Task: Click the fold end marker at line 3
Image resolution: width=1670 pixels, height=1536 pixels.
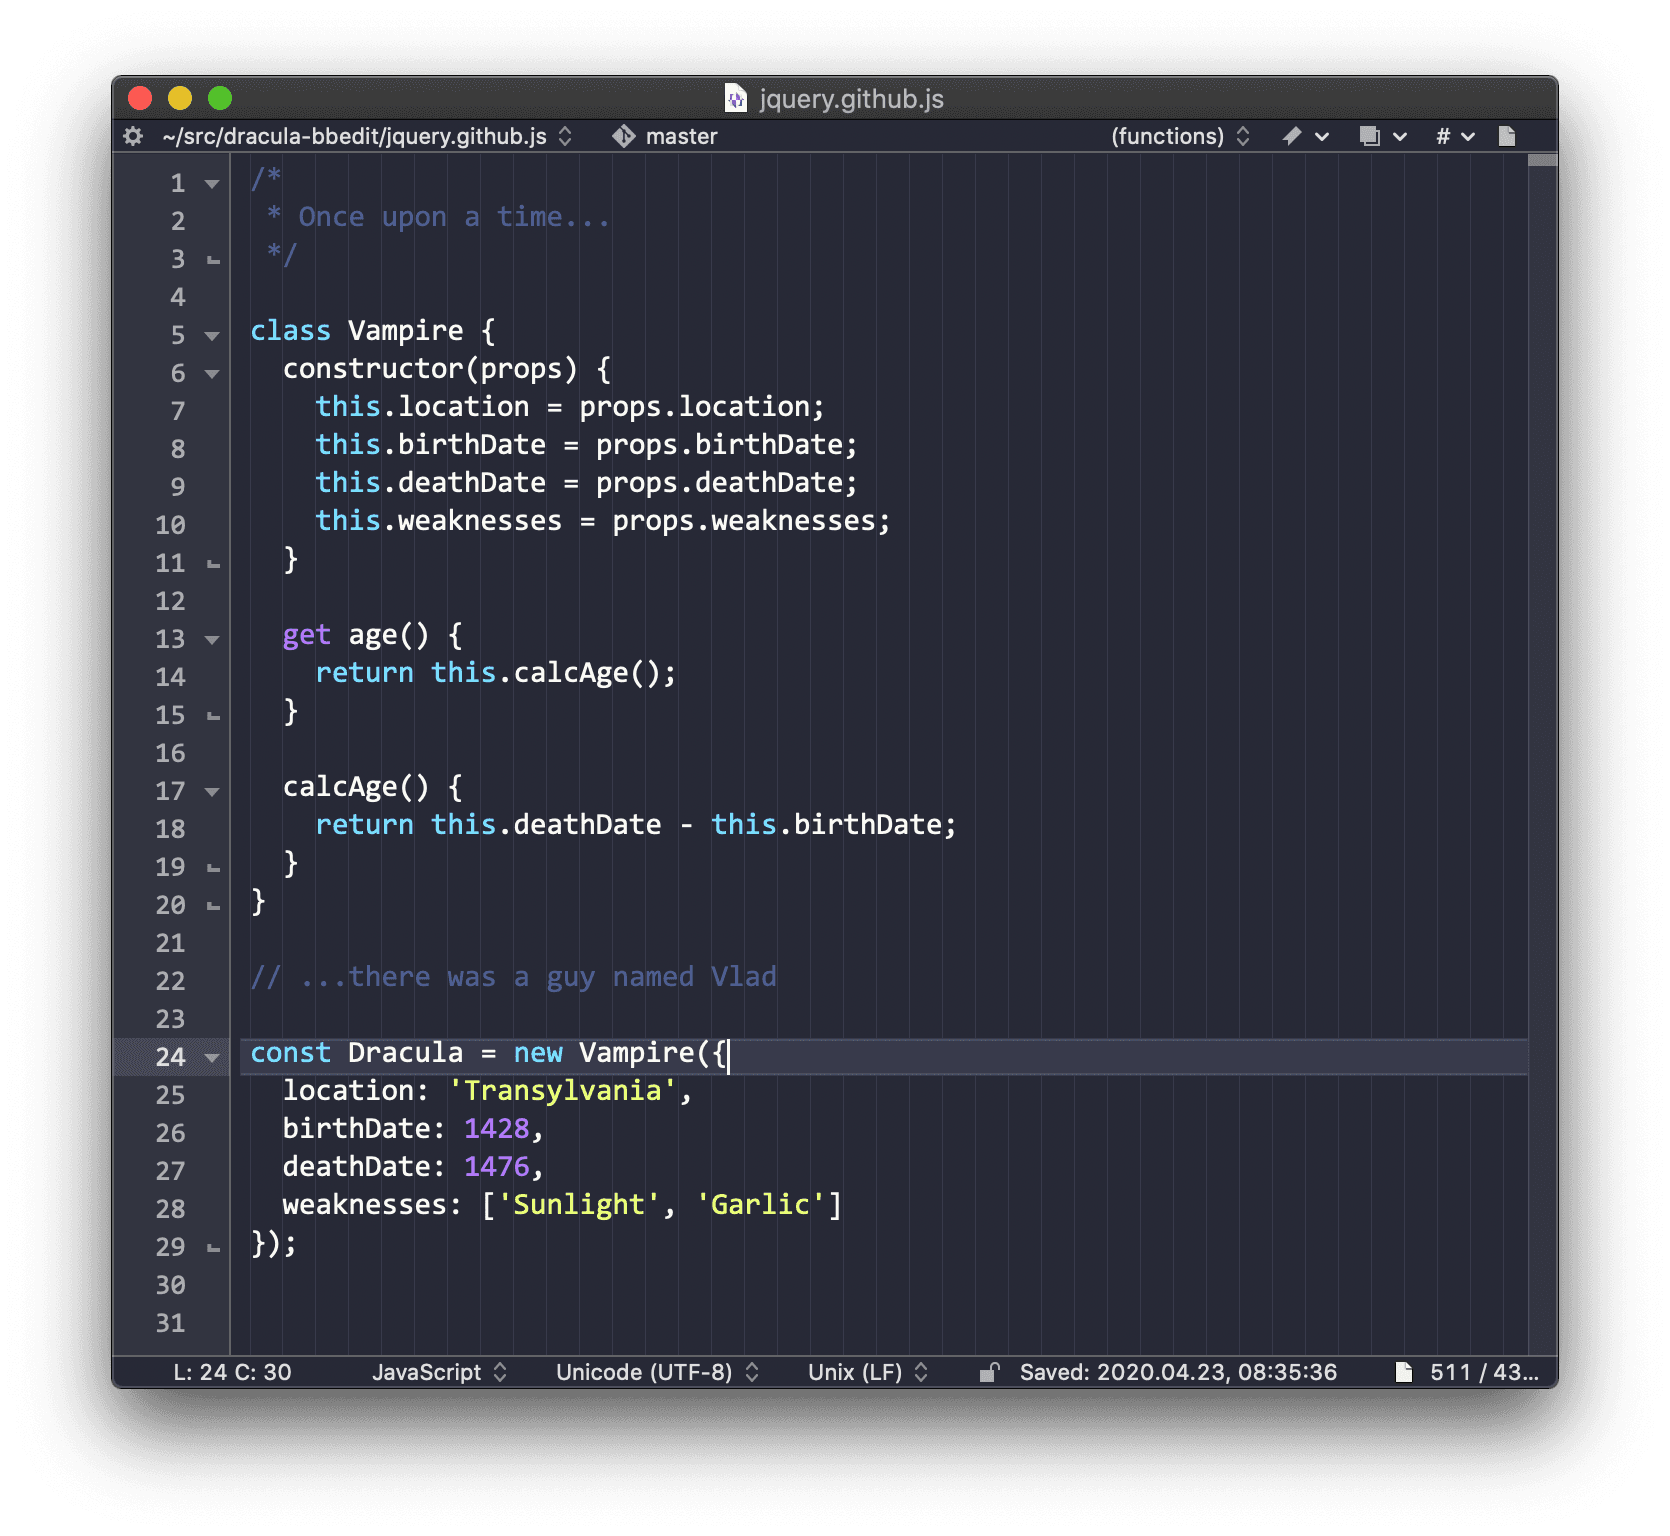Action: (213, 261)
